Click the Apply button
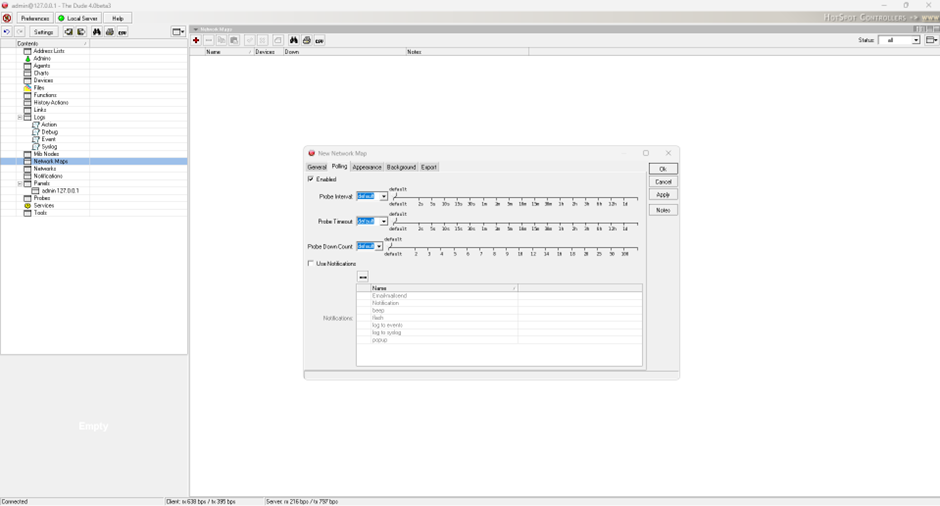Image resolution: width=940 pixels, height=506 pixels. pyautogui.click(x=663, y=195)
